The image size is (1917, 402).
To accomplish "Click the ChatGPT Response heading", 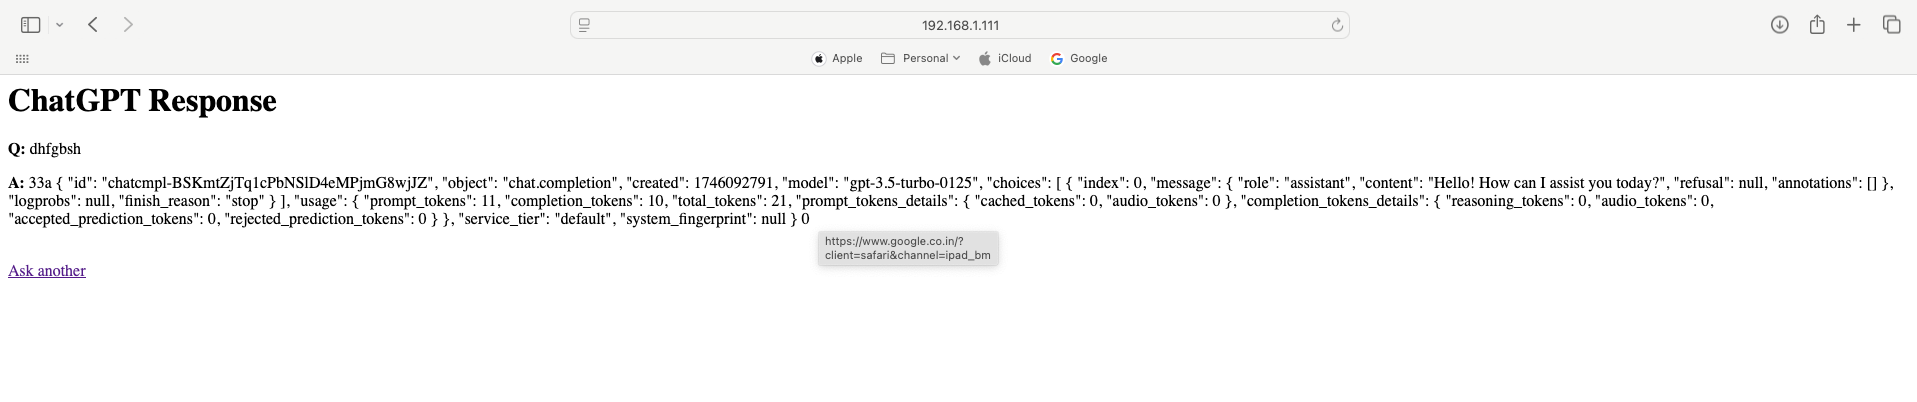I will point(142,101).
